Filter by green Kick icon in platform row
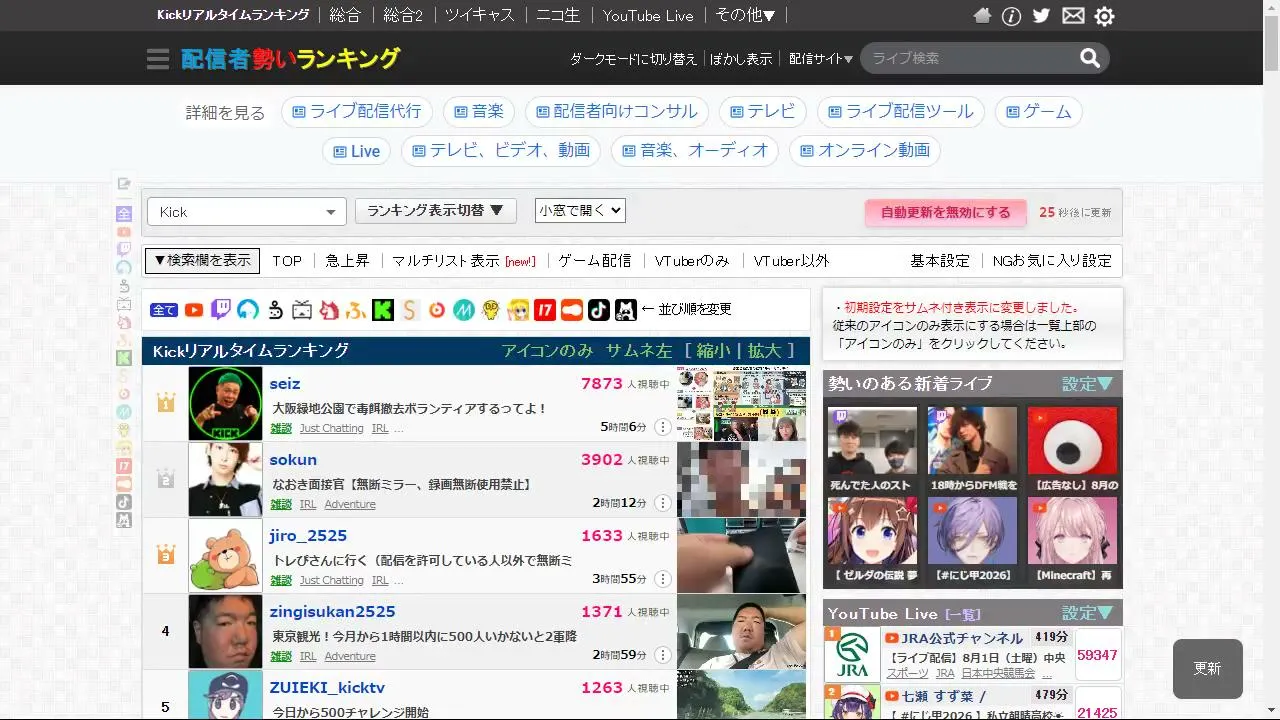Image resolution: width=1280 pixels, height=720 pixels. 383,310
